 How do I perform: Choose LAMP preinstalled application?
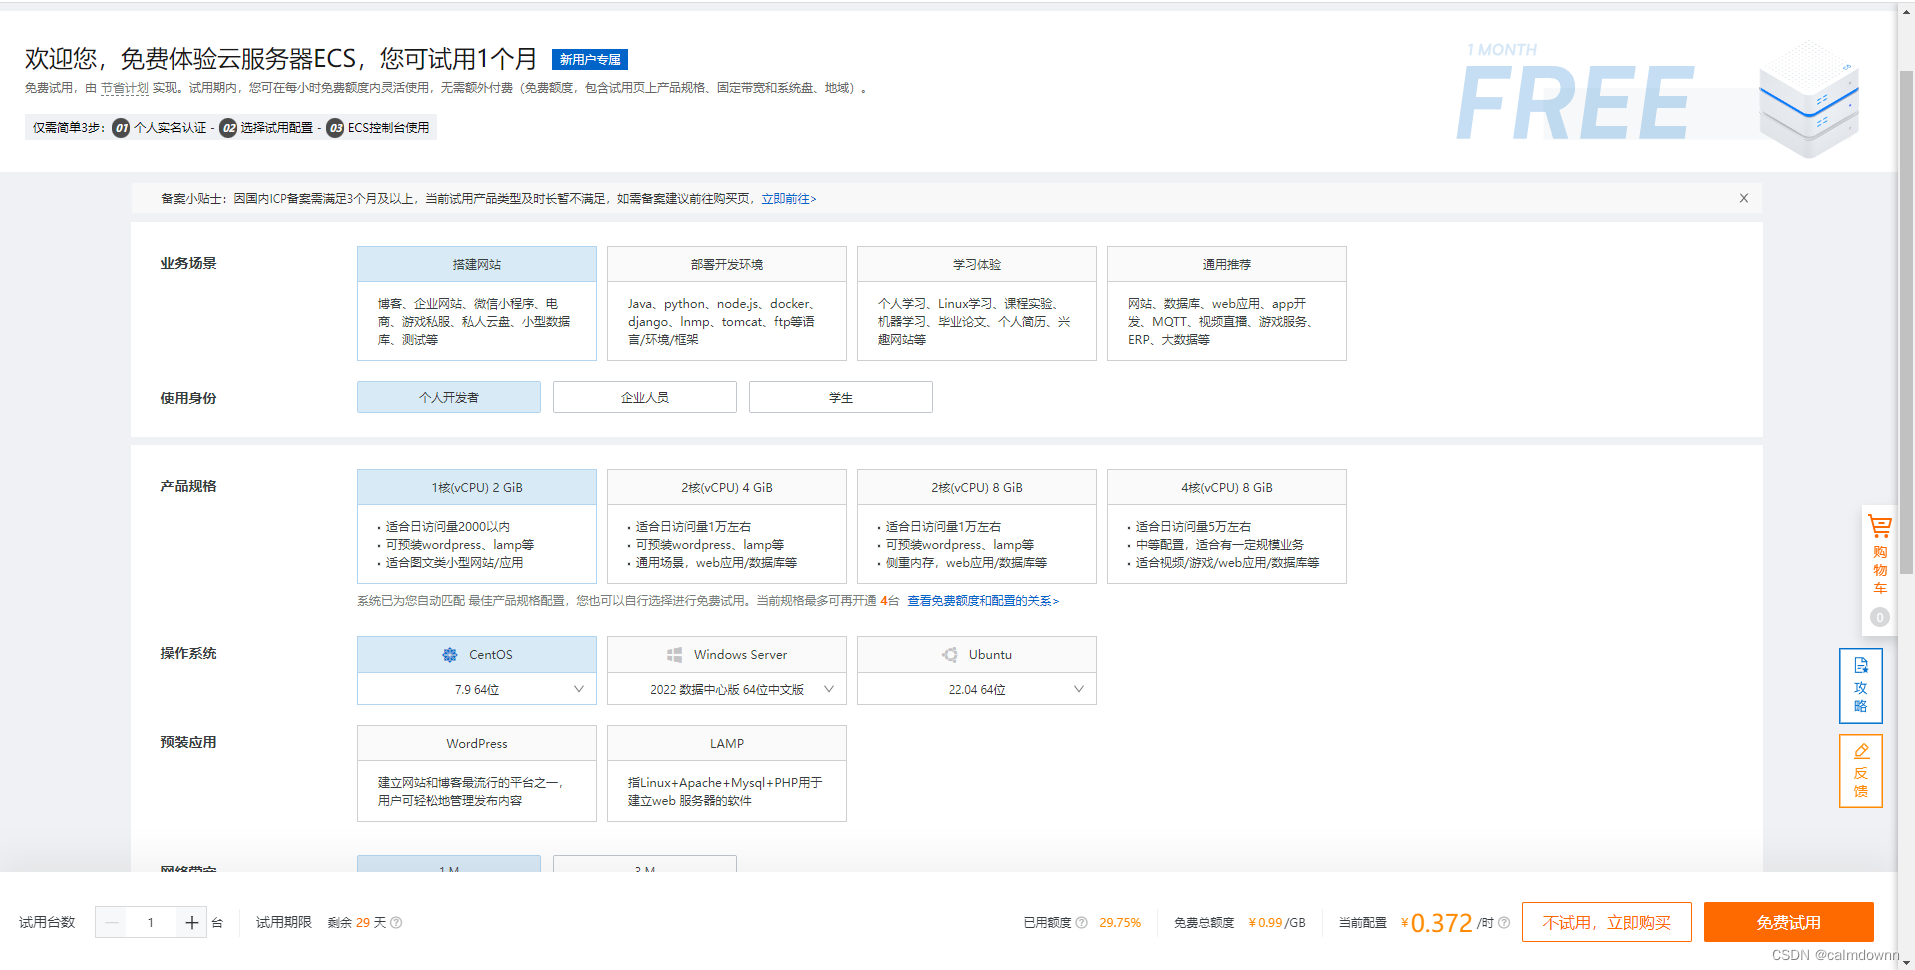click(727, 773)
